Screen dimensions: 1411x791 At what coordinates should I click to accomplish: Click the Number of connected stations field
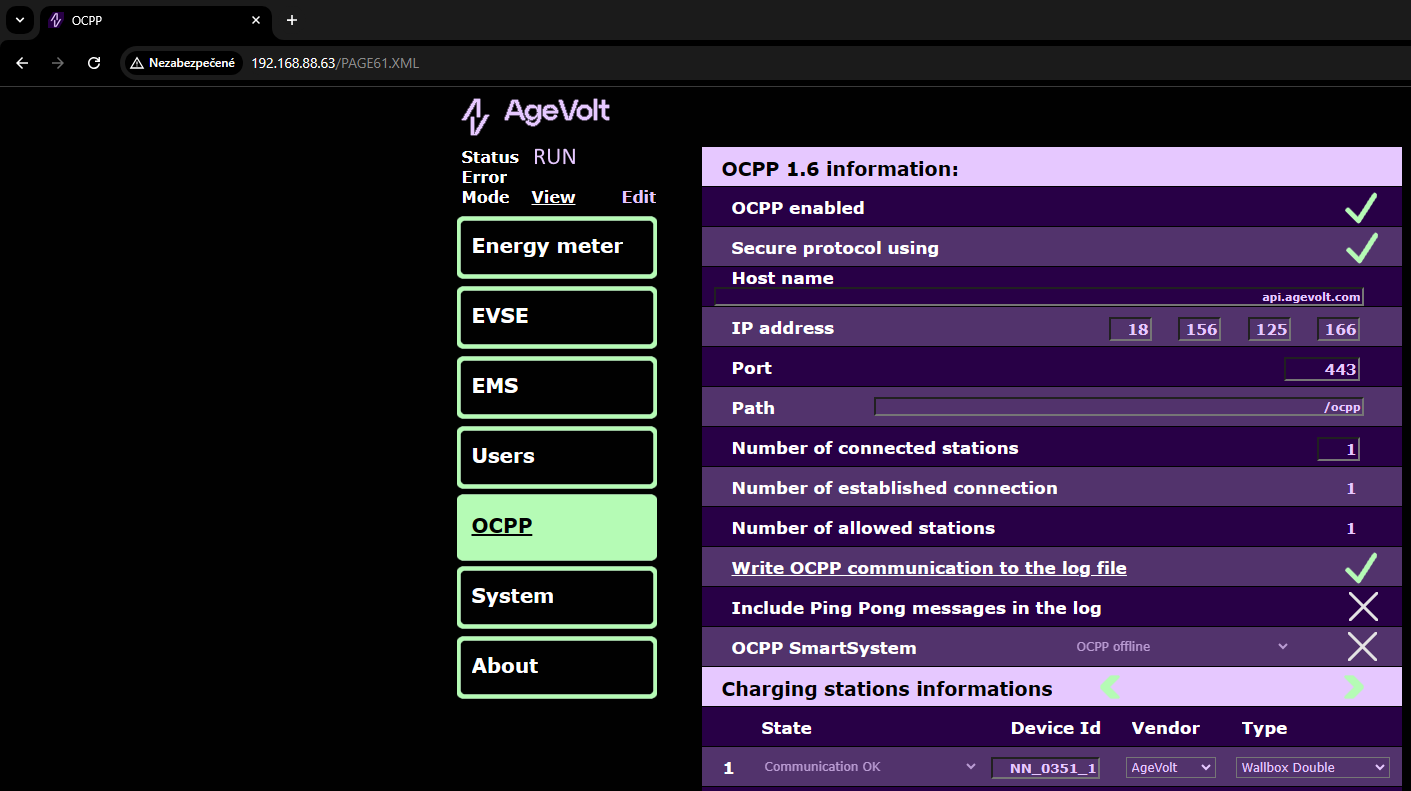pos(1339,449)
